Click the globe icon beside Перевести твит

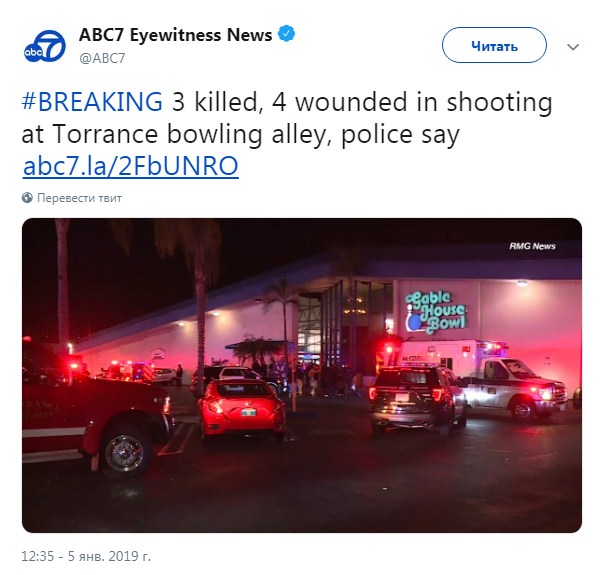click(27, 198)
